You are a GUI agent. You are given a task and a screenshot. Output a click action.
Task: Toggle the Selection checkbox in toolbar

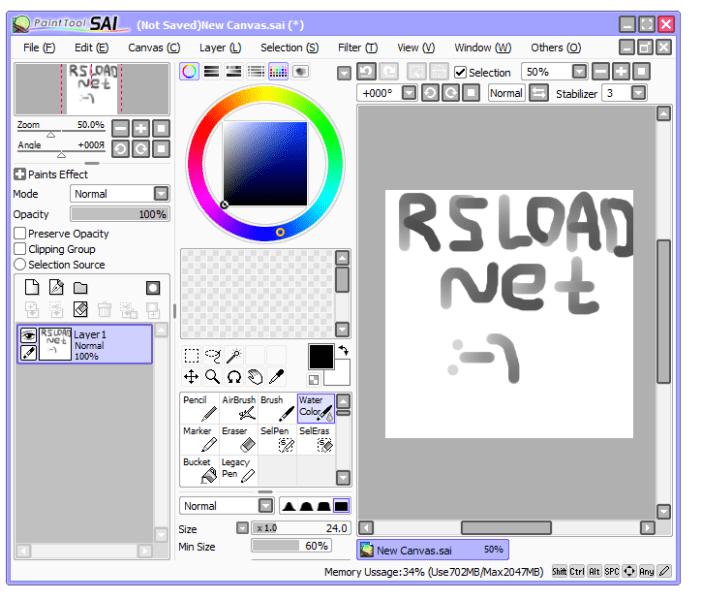coord(460,73)
